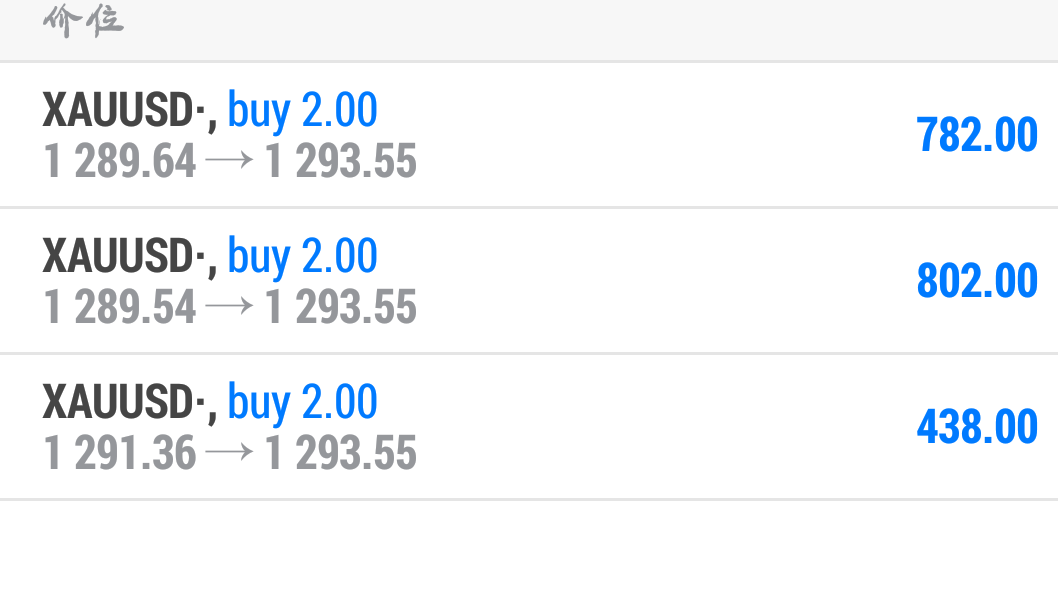This screenshot has width=1058, height=596.
Task: Click buy 2.00 label in second row
Action: pyautogui.click(x=302, y=256)
